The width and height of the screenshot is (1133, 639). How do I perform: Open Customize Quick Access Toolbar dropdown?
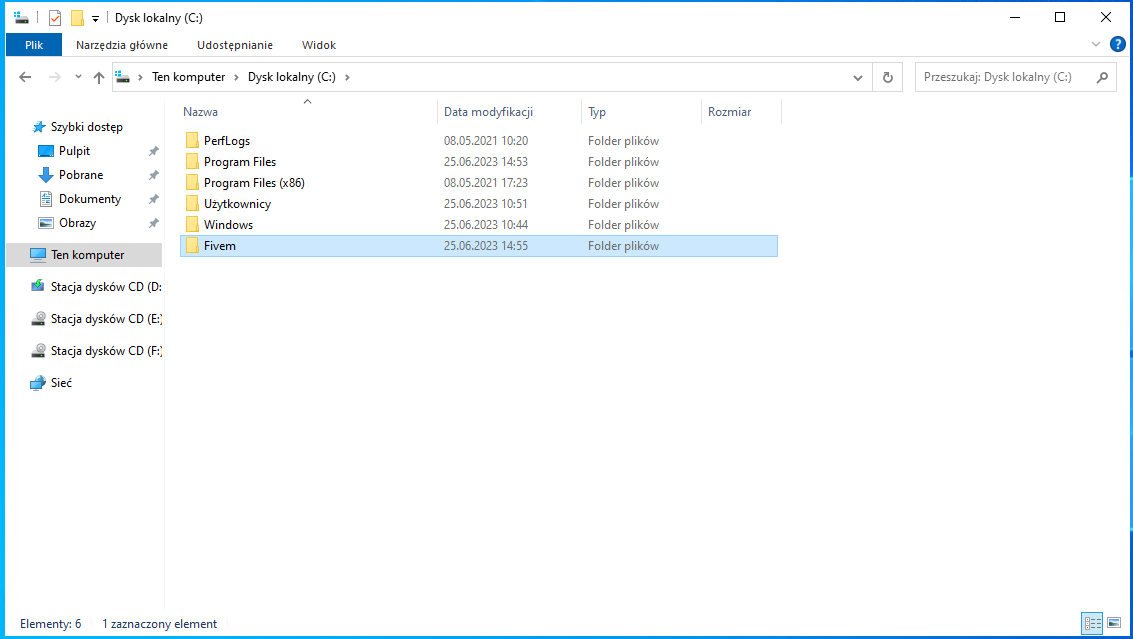point(95,18)
